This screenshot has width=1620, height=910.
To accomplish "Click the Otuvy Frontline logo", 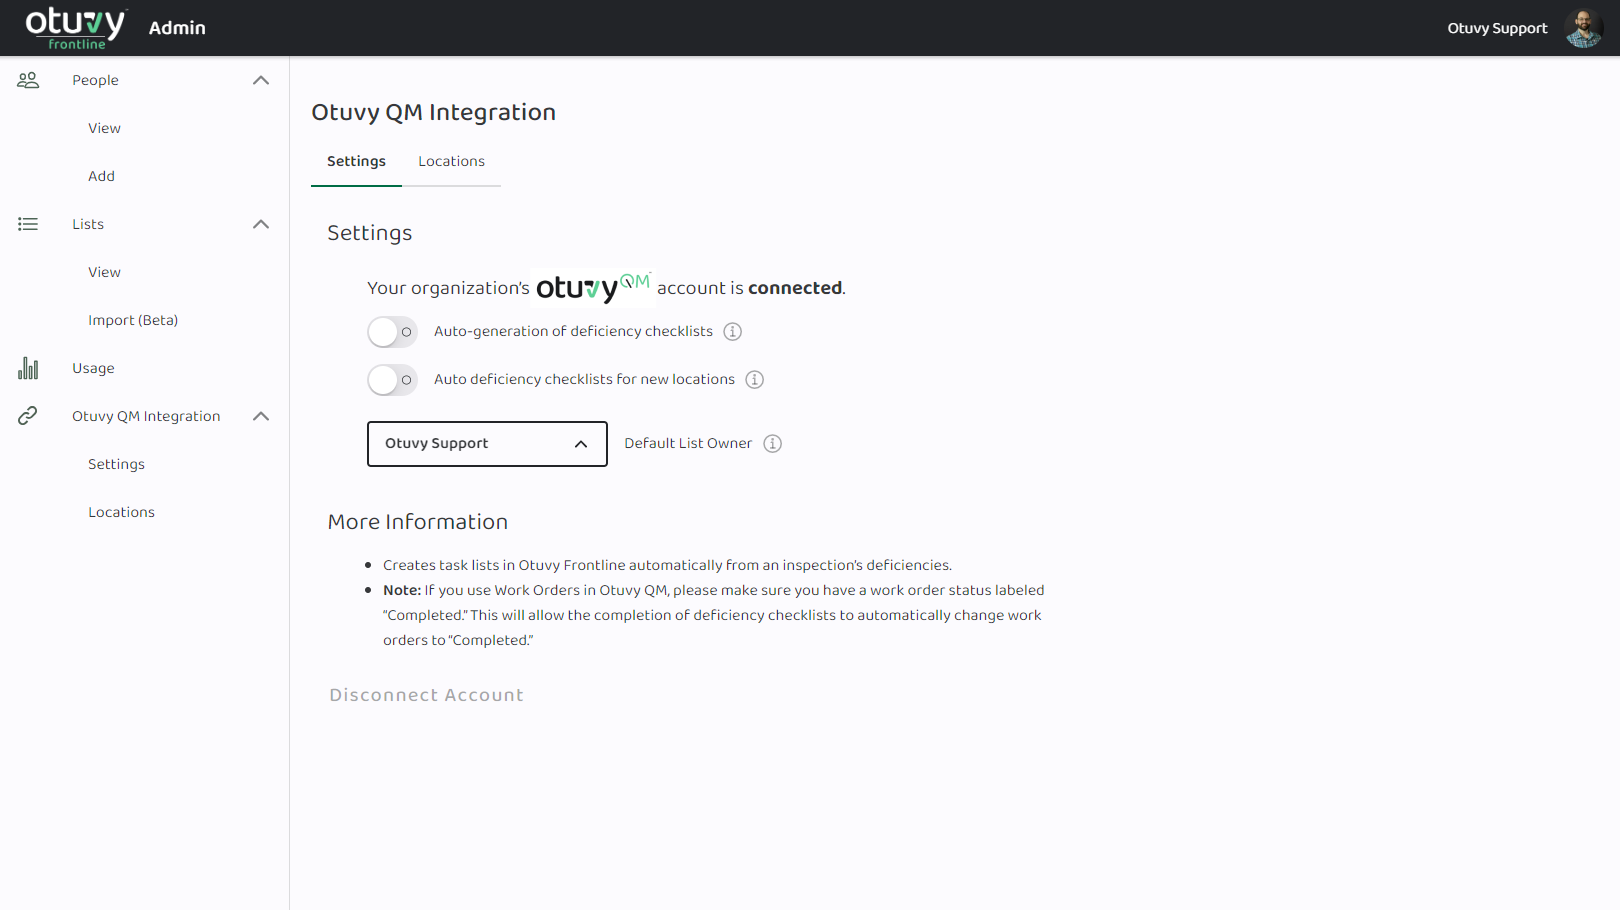I will coord(75,28).
